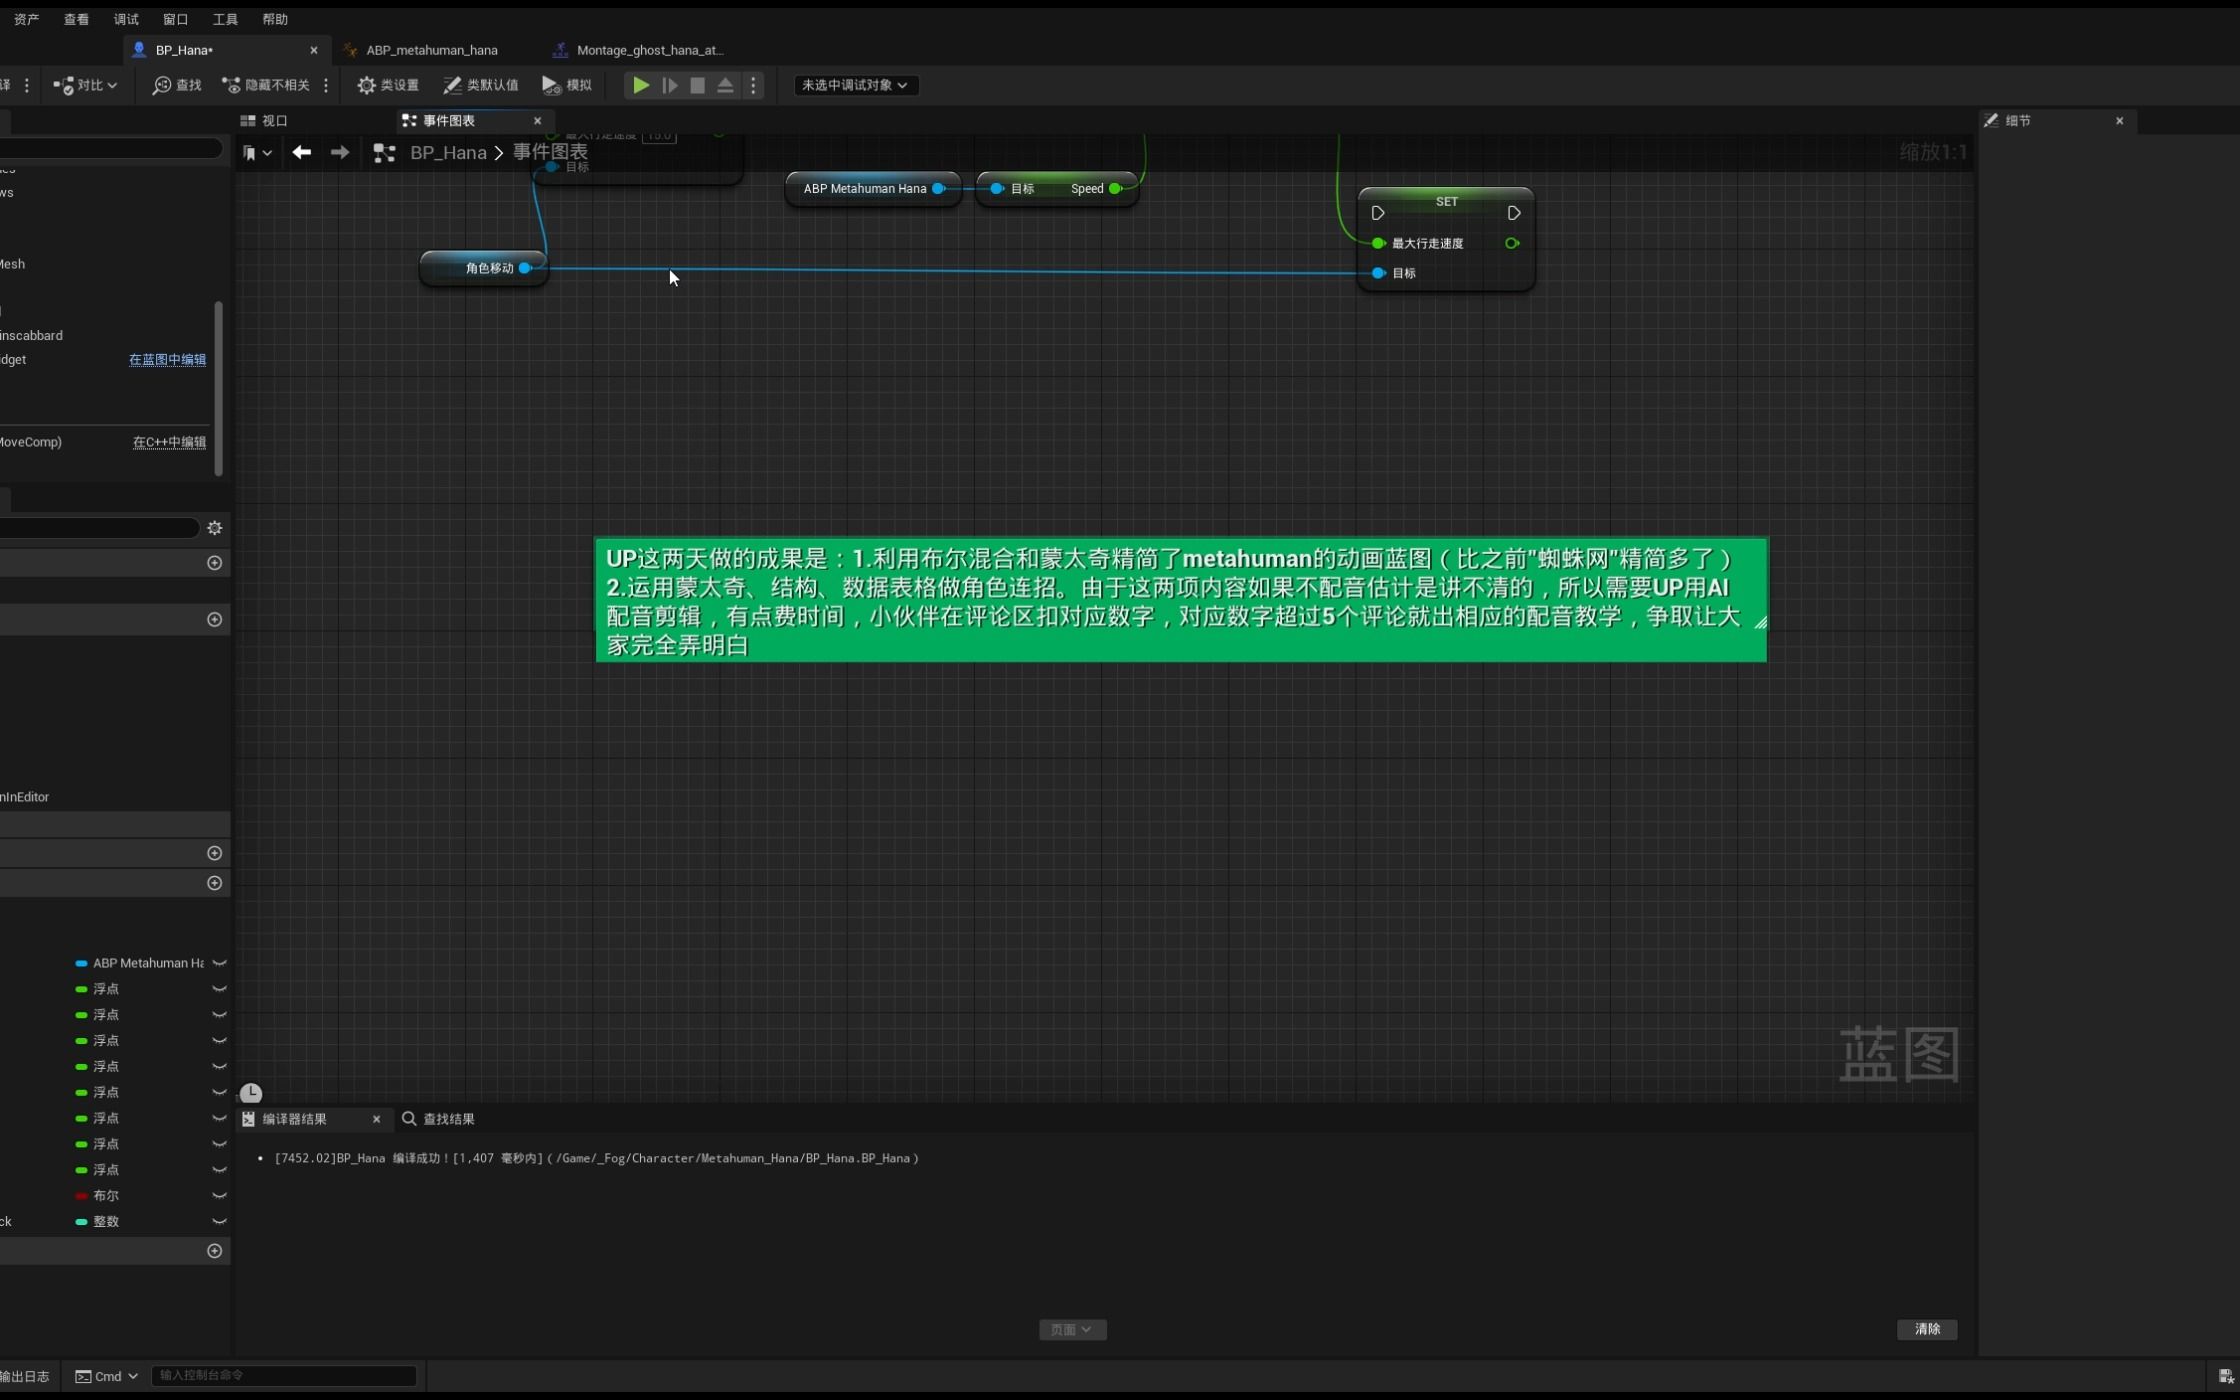This screenshot has width=2240, height=1400.
Task: Expand the 布尔 variable type row chevron
Action: [x=219, y=1195]
